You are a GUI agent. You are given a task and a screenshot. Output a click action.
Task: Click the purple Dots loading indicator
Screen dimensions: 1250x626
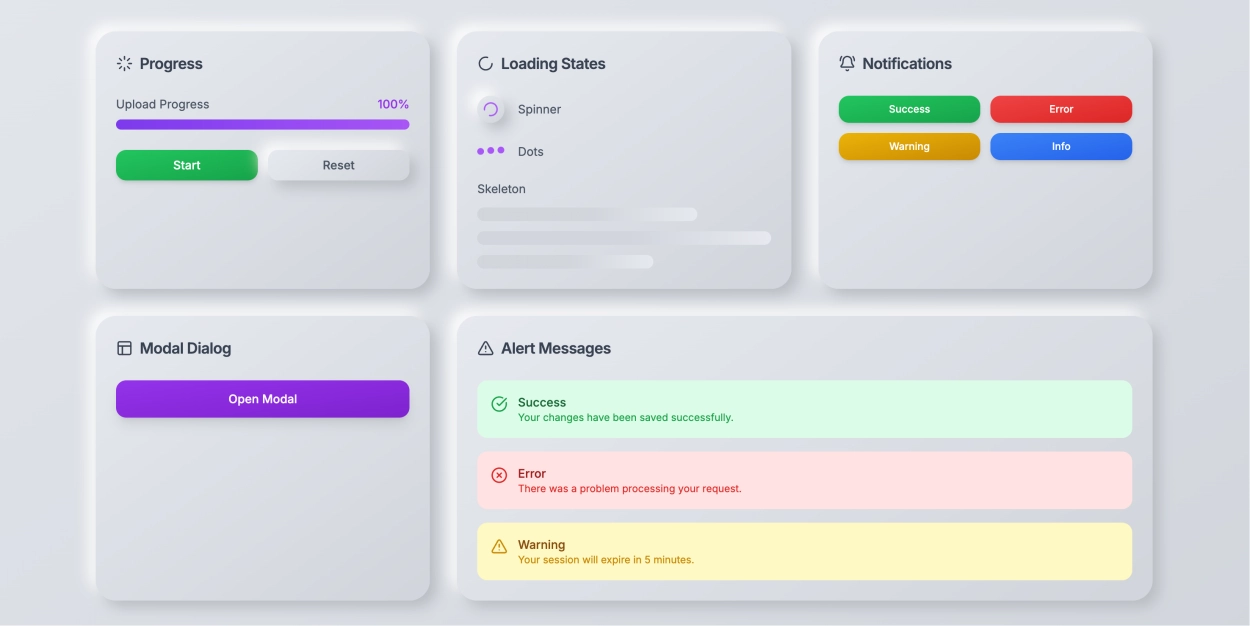[x=489, y=150]
